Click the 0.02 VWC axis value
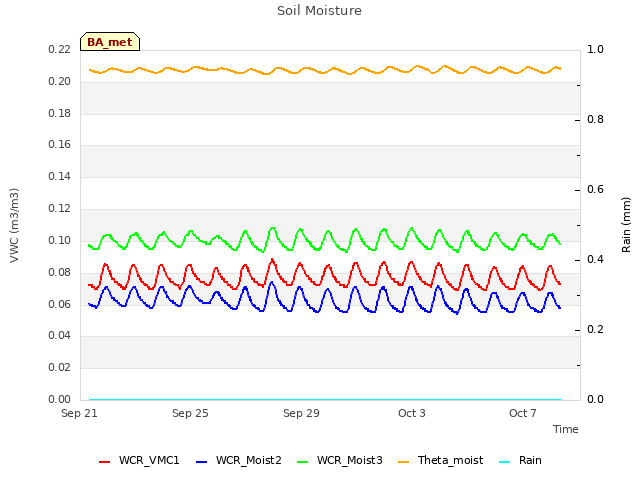 click(x=60, y=367)
